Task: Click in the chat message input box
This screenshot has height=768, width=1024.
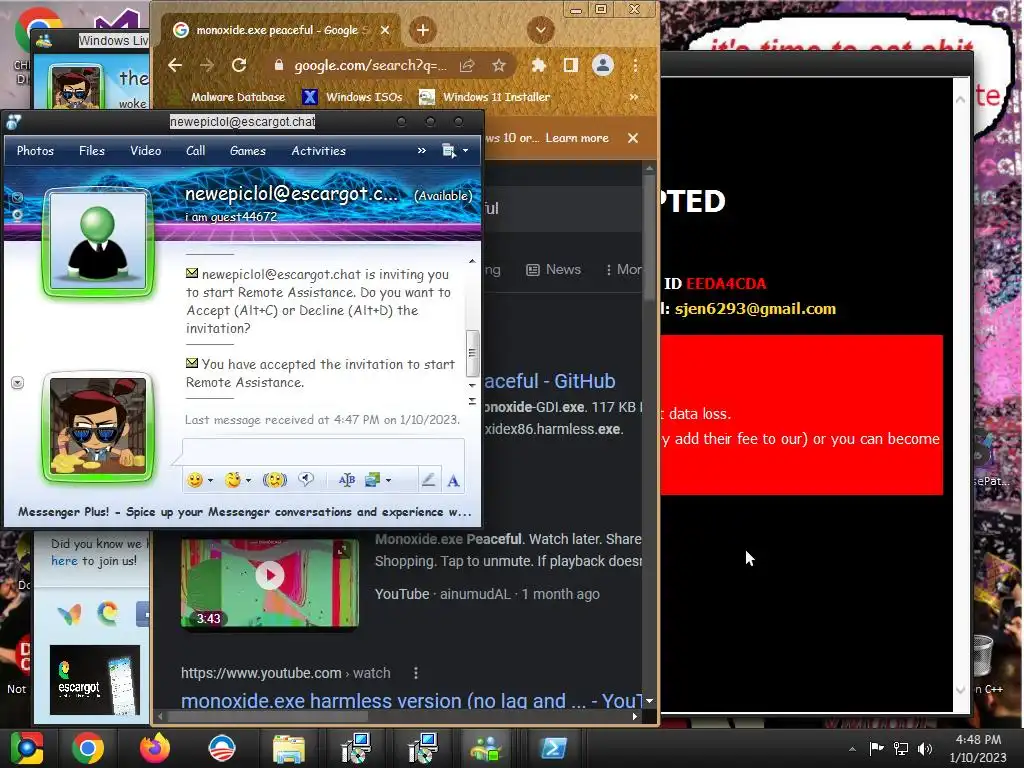Action: pos(323,451)
